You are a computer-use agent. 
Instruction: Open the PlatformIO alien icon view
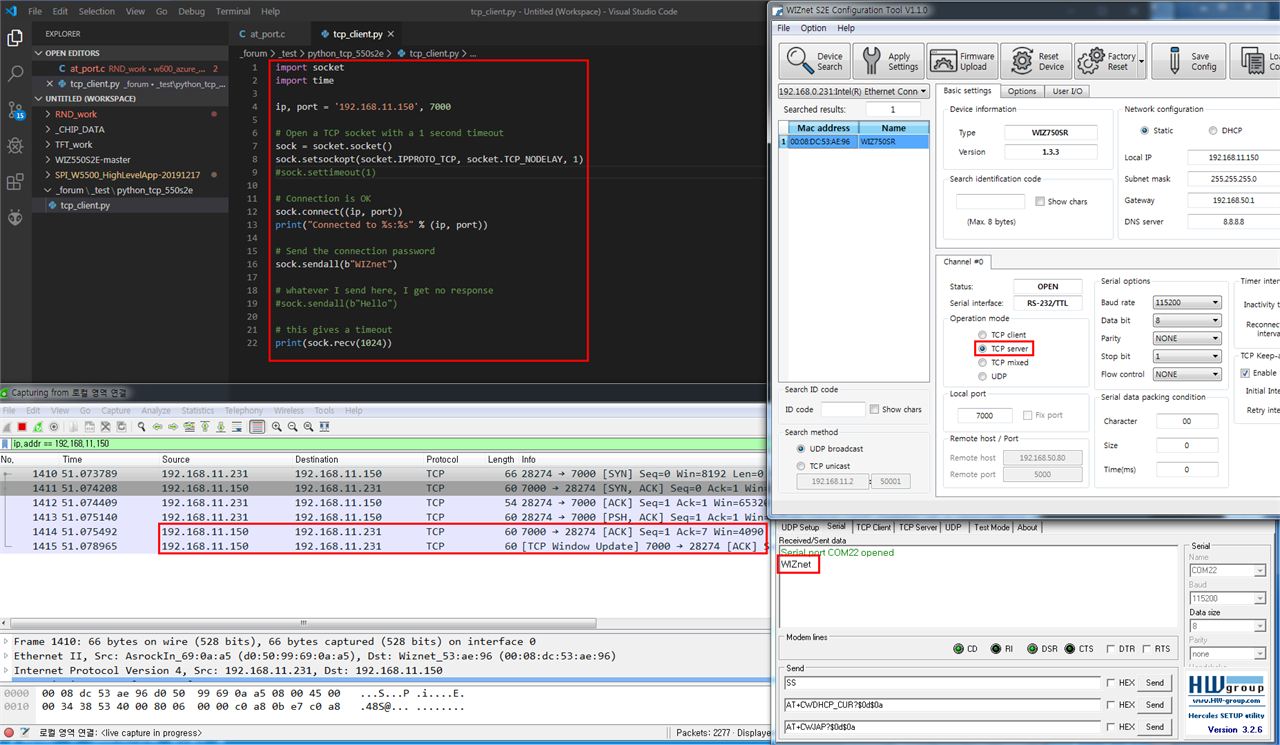(15, 218)
